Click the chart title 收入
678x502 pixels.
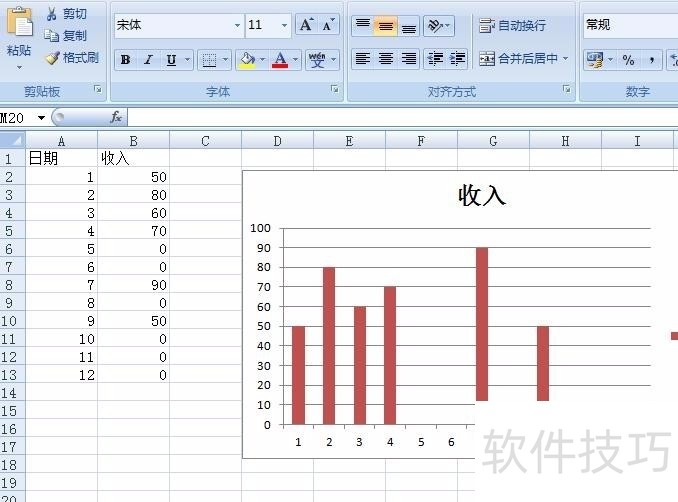click(x=482, y=195)
